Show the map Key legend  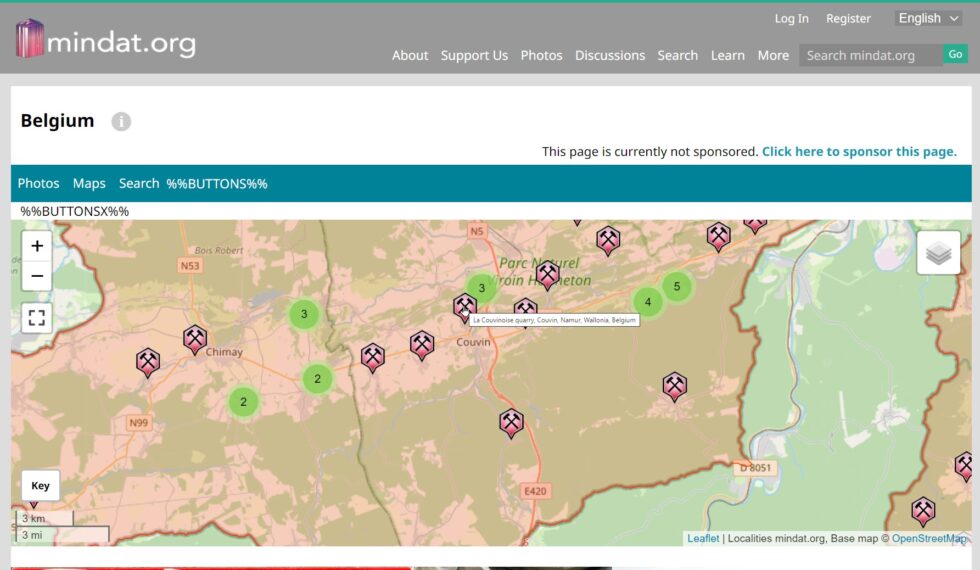41,486
